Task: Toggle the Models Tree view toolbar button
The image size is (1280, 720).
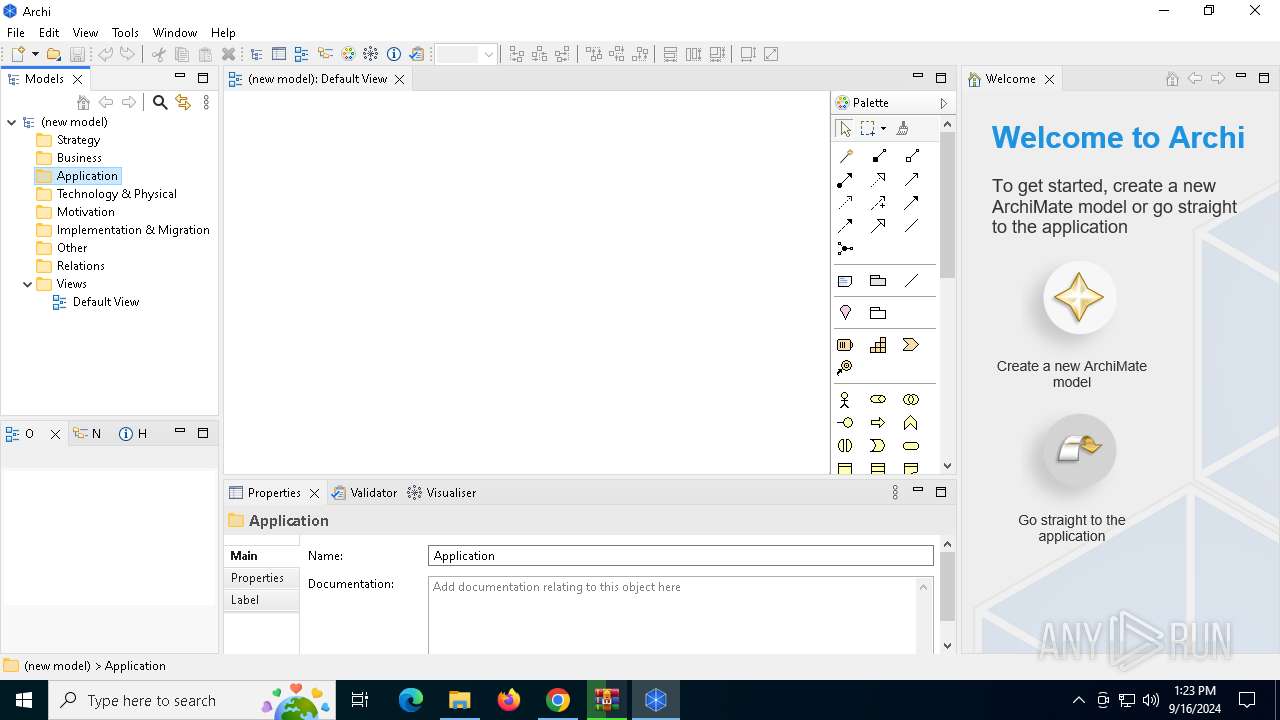Action: click(x=256, y=54)
